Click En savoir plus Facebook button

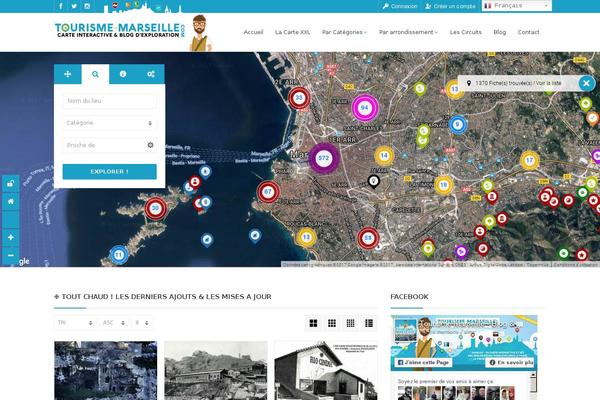click(511, 362)
